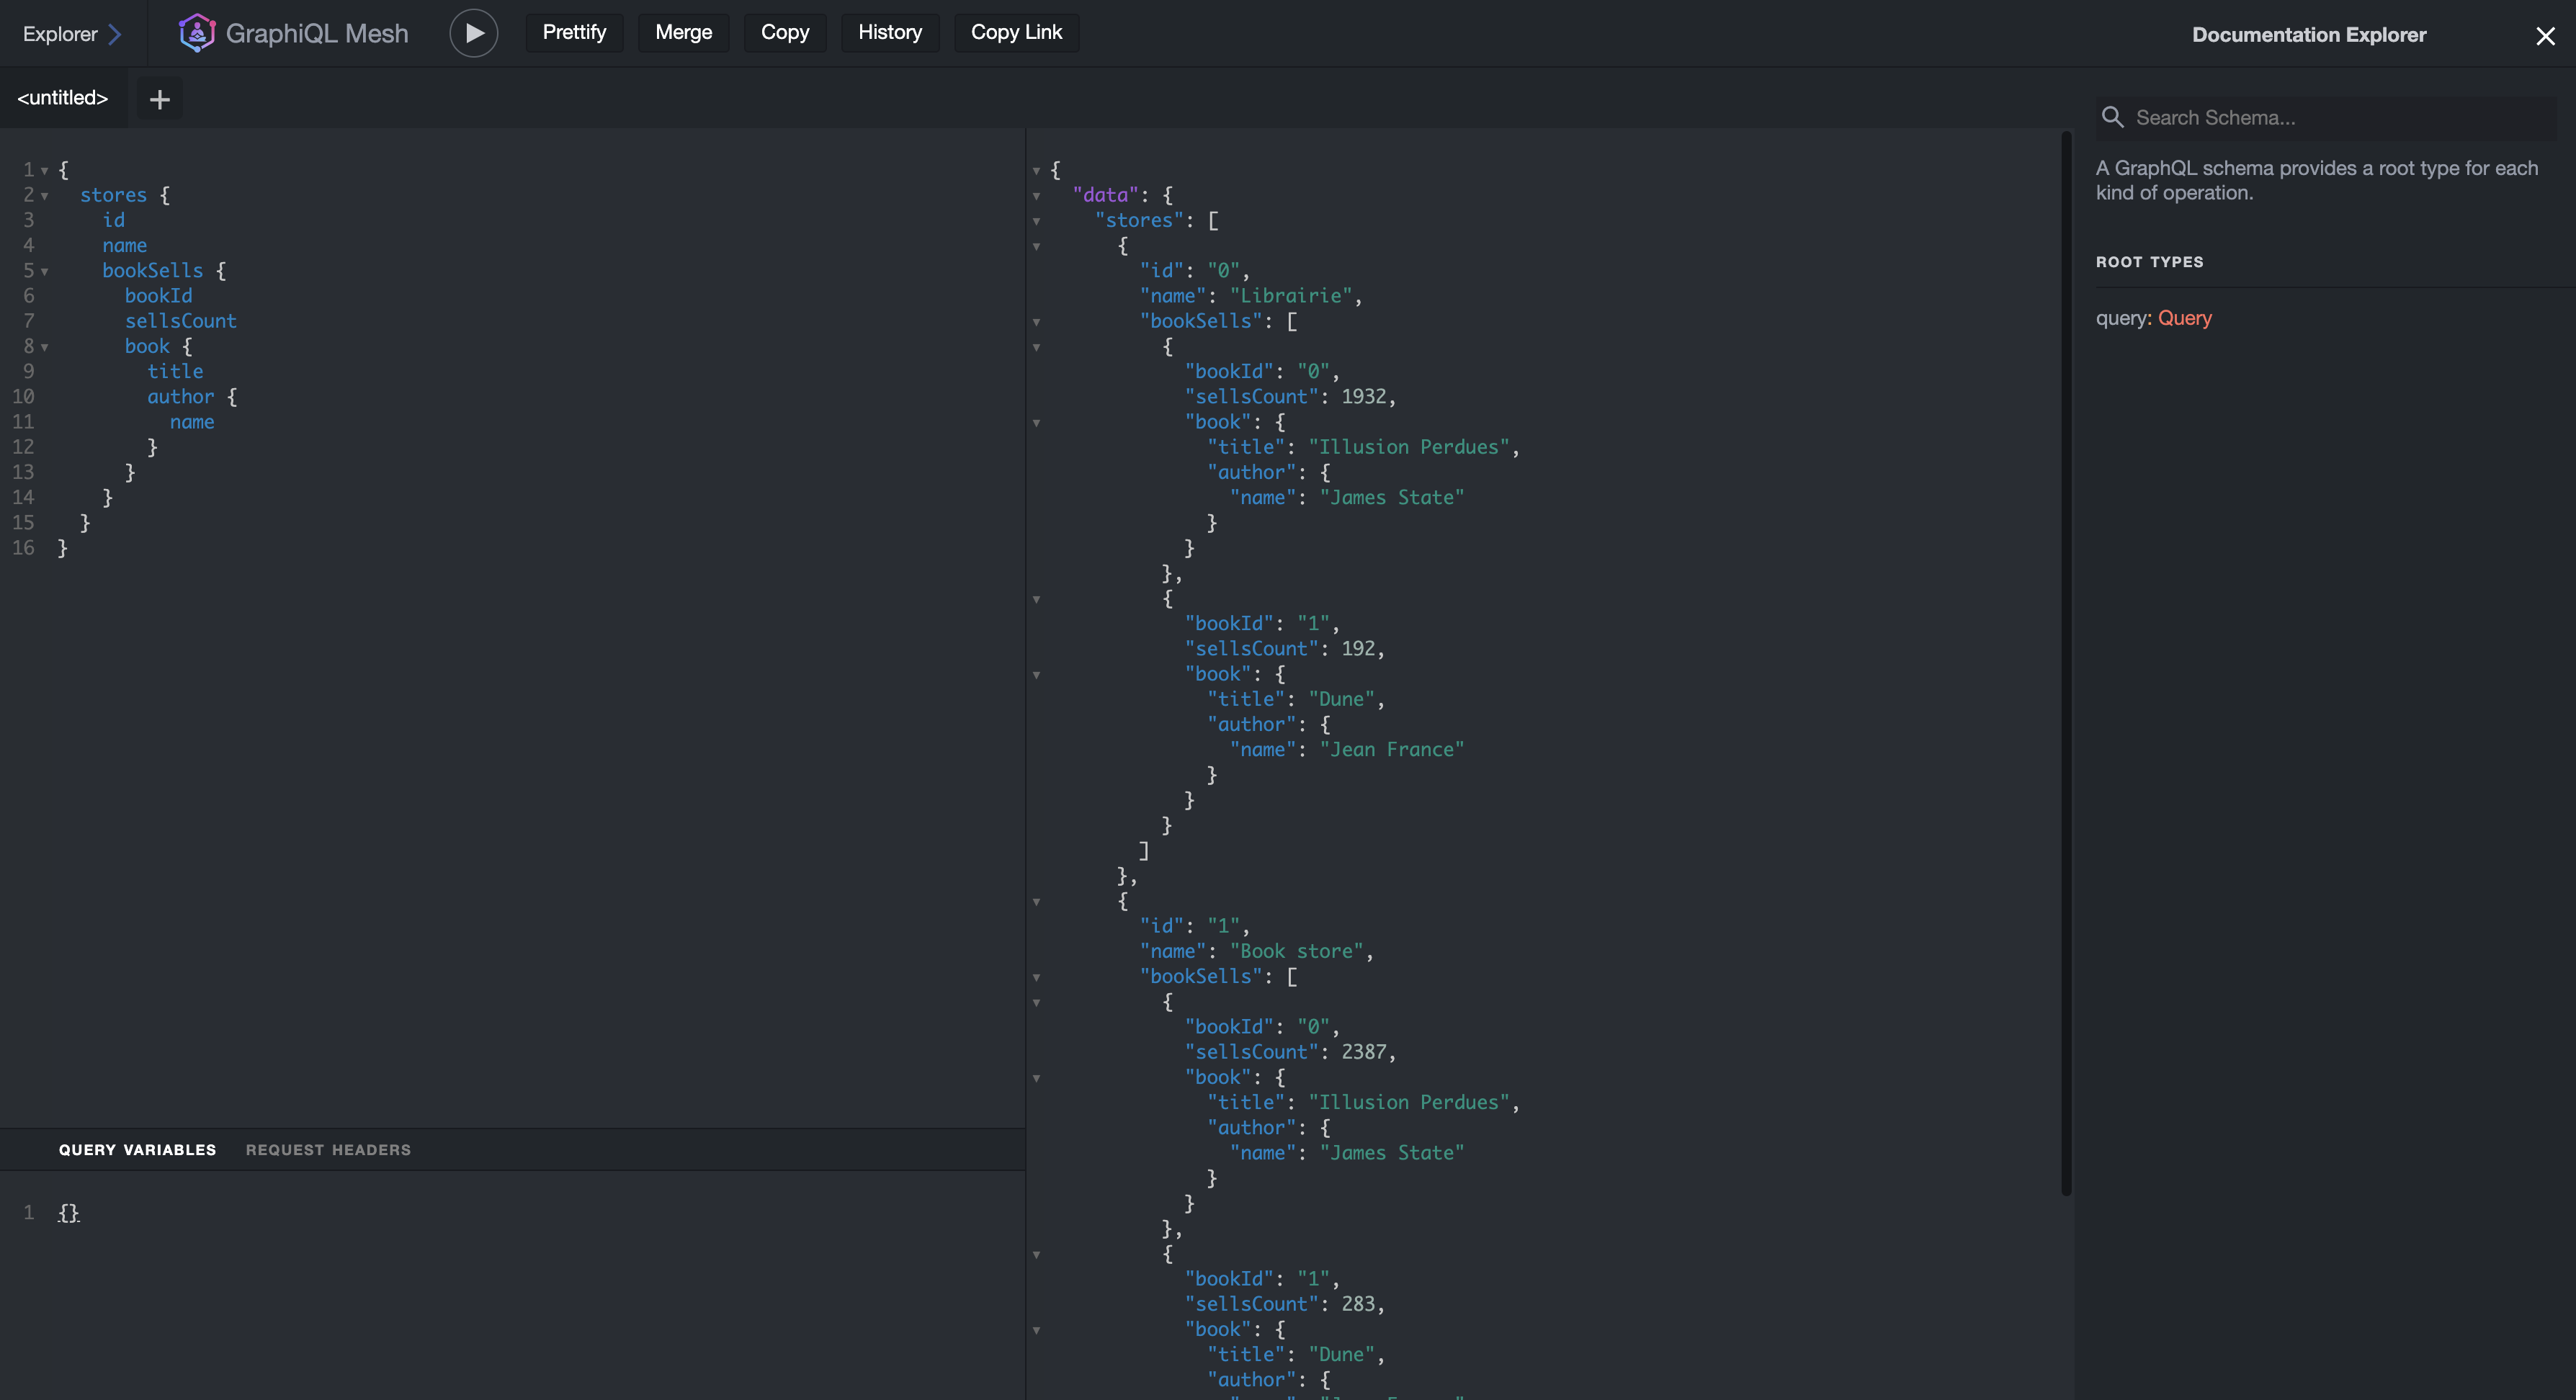
Task: Copy the query using the Copy button
Action: point(785,32)
